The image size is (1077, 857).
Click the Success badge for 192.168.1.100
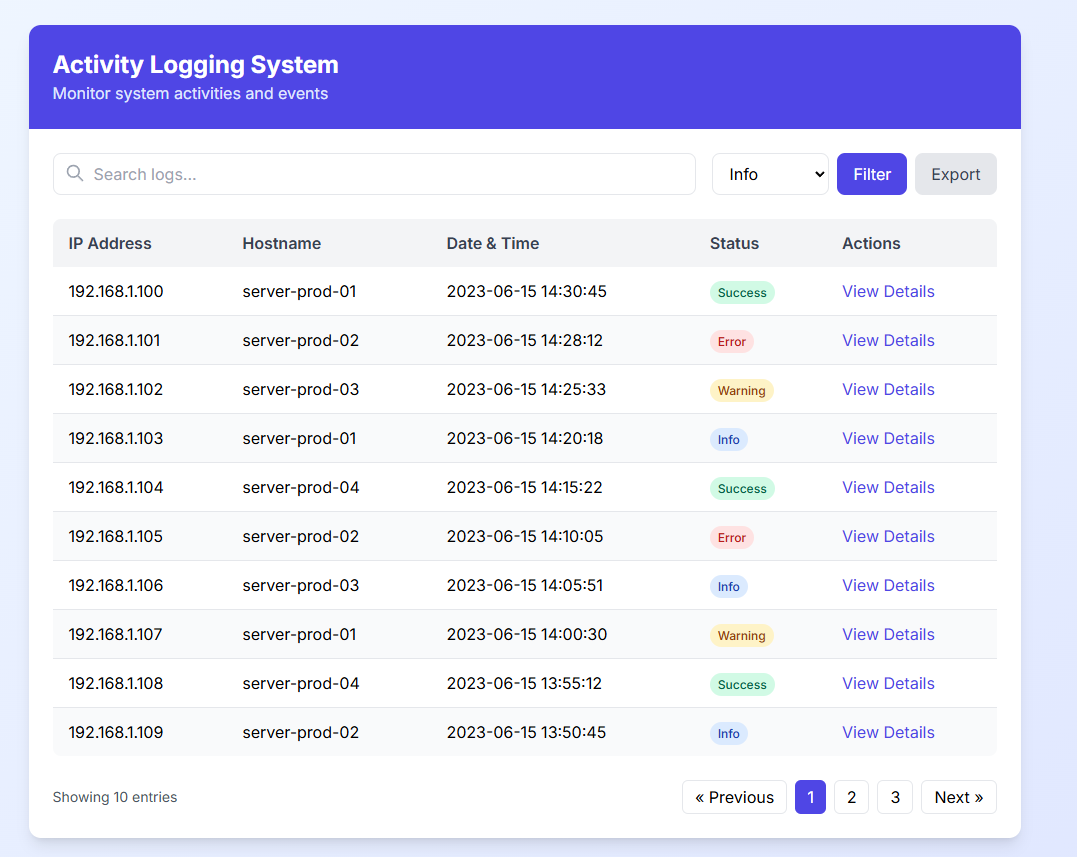pos(742,293)
